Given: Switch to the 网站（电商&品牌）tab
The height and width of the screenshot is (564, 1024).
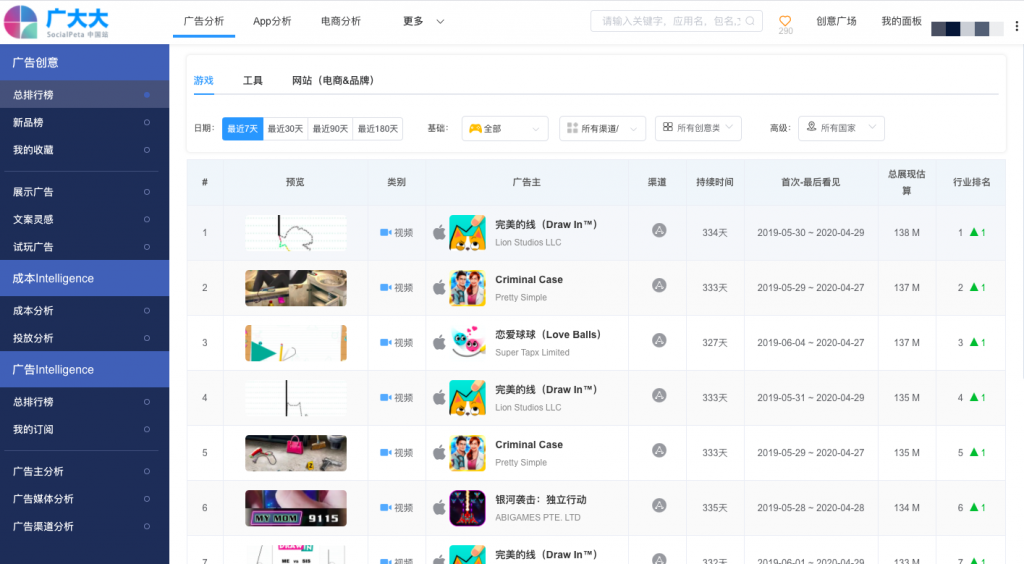Looking at the screenshot, I should click(333, 80).
